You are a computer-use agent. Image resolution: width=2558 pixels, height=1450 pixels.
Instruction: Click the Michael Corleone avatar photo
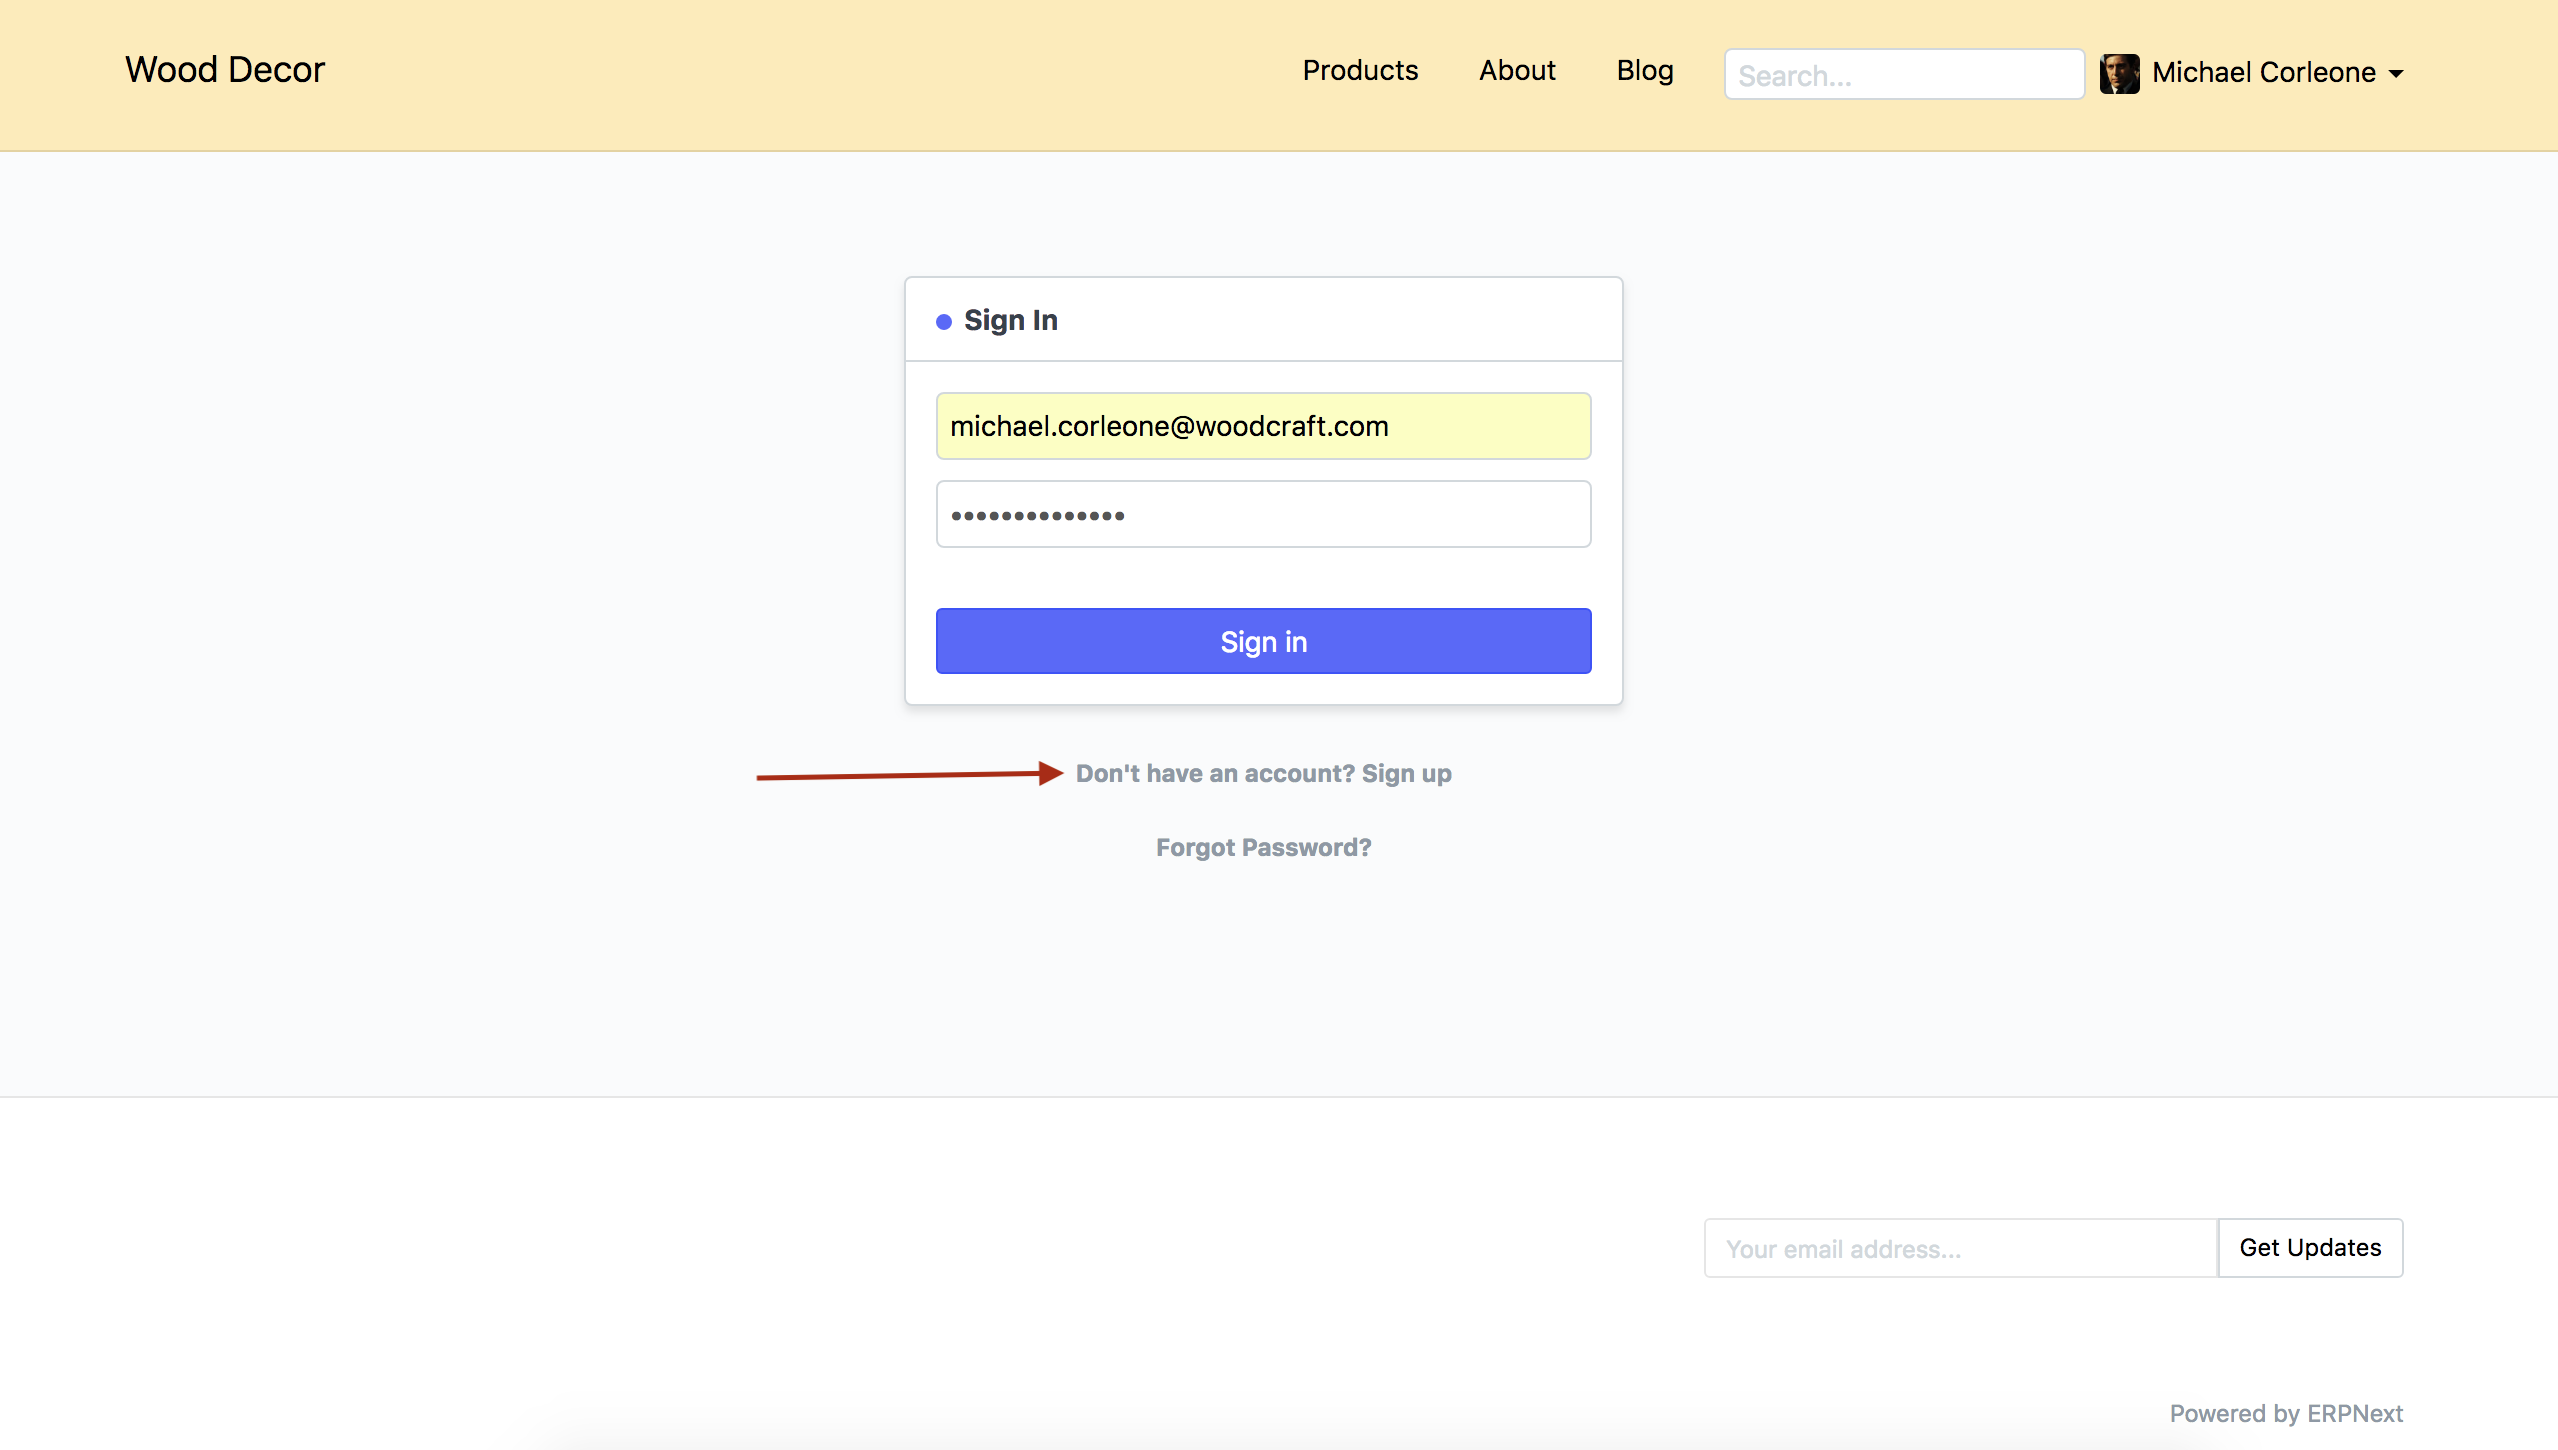coord(2119,72)
